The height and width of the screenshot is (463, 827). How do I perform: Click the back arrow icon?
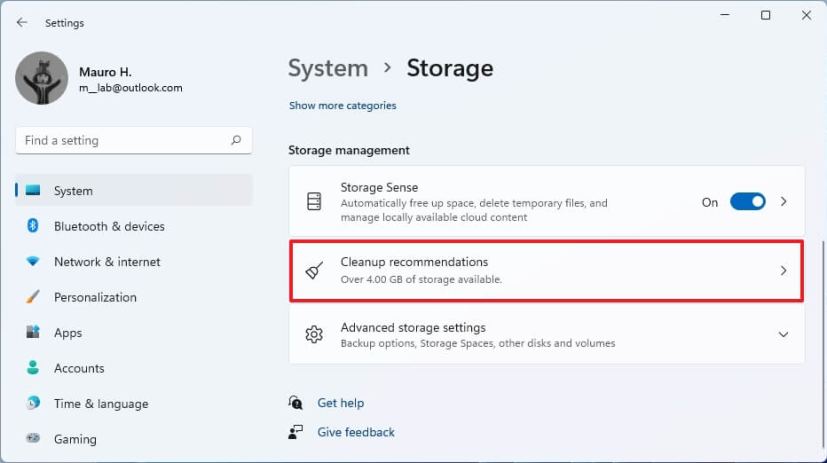coord(22,22)
